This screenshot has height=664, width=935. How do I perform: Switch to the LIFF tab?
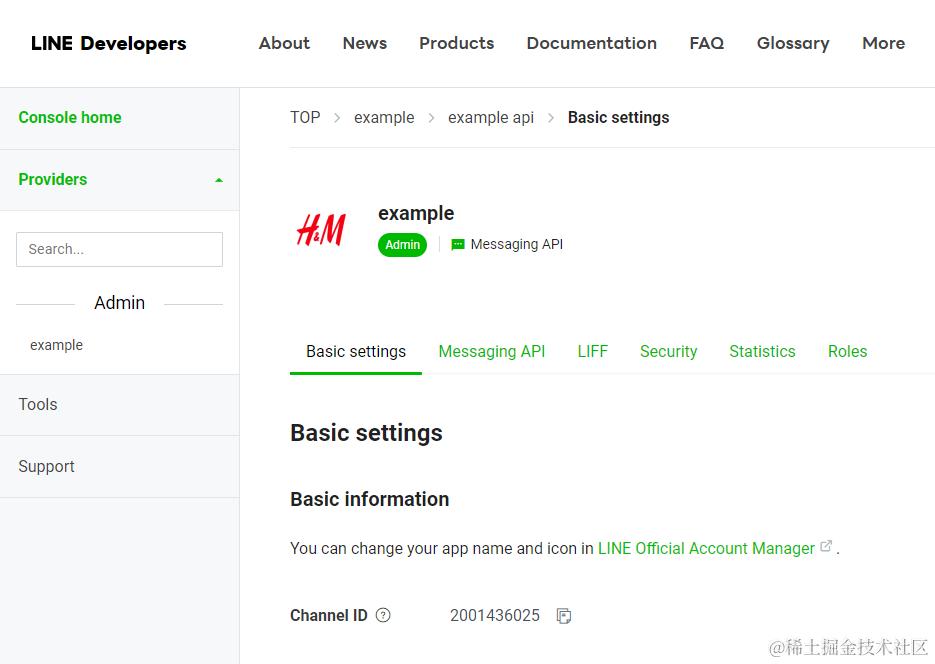pos(593,352)
